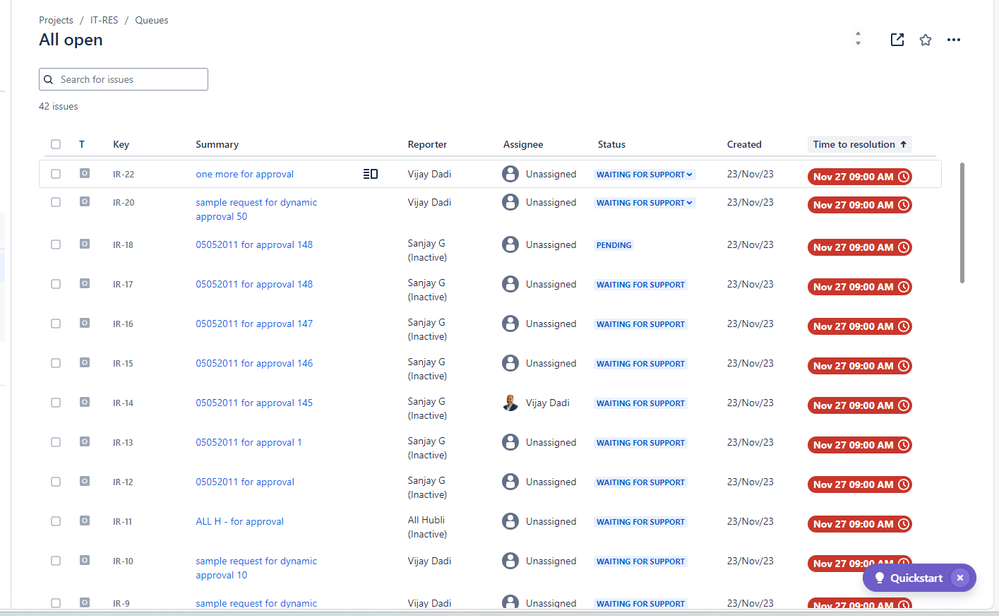Viewport: 999px width, 616px height.
Task: Sort by the Created column header
Action: 744,145
